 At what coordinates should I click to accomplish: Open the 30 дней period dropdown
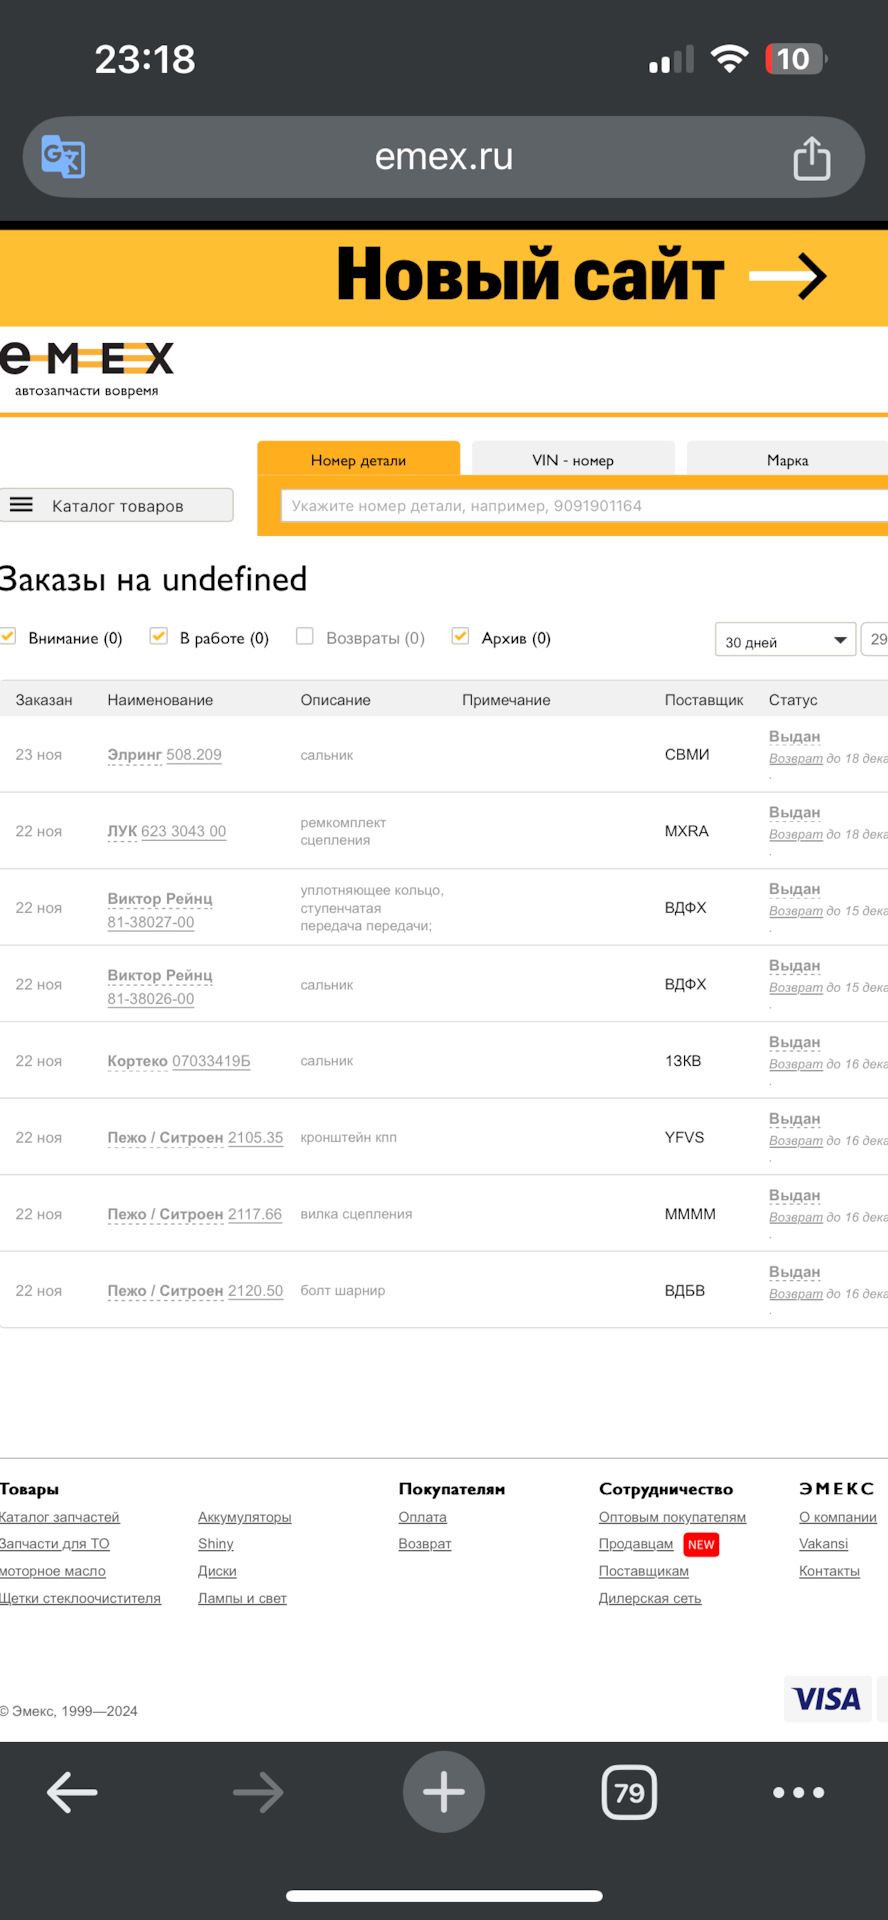point(785,641)
